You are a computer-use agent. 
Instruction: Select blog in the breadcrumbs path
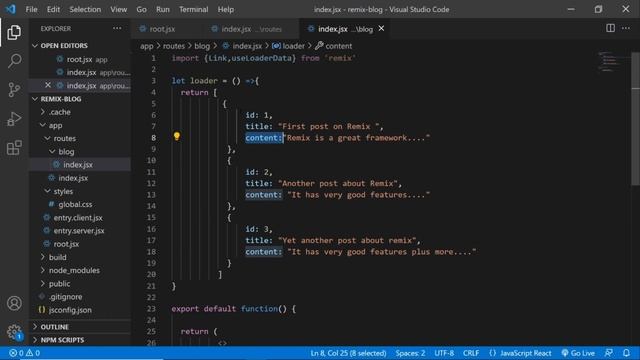pyautogui.click(x=202, y=46)
